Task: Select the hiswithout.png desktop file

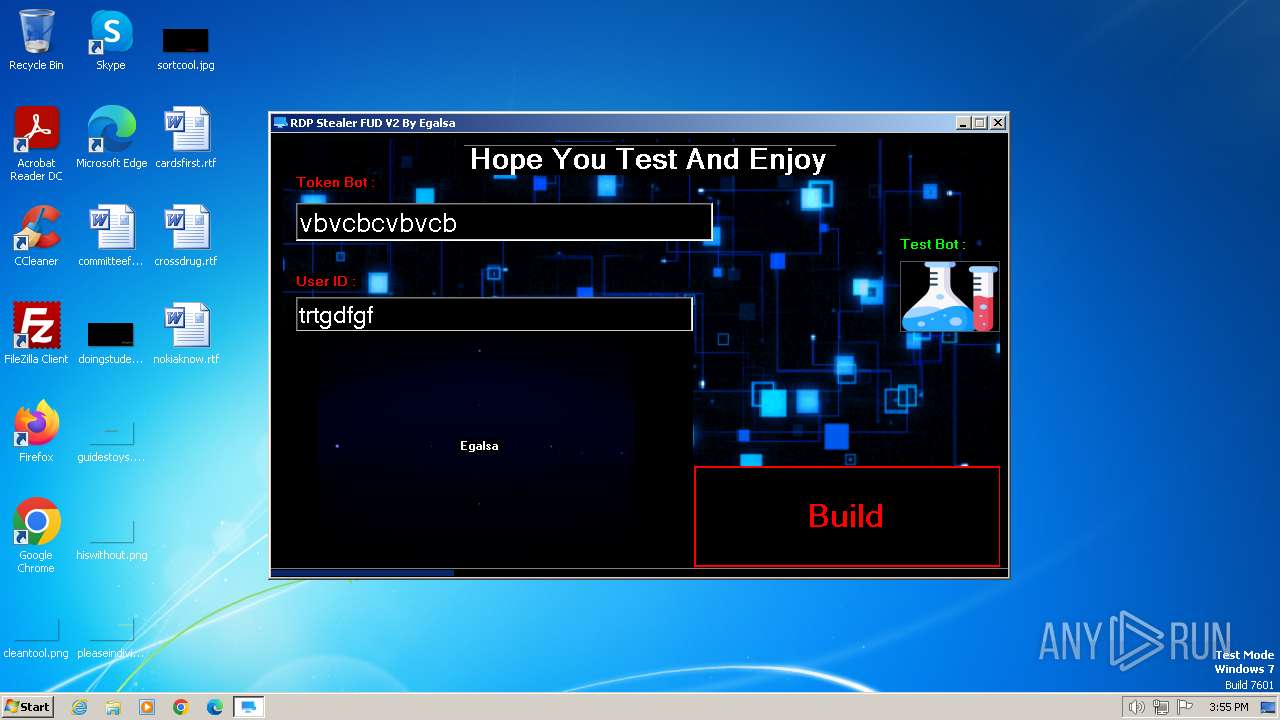Action: click(111, 539)
